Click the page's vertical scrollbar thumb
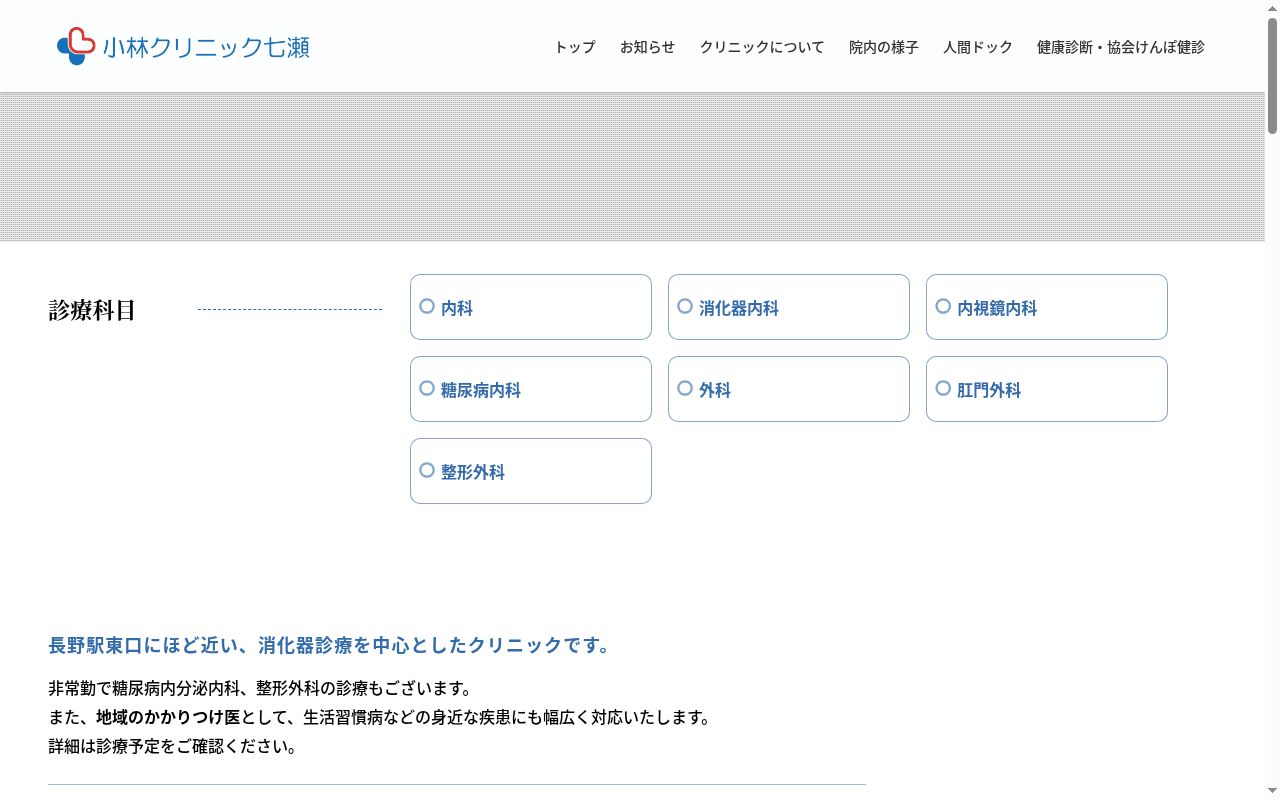The image size is (1280, 800). (1272, 75)
